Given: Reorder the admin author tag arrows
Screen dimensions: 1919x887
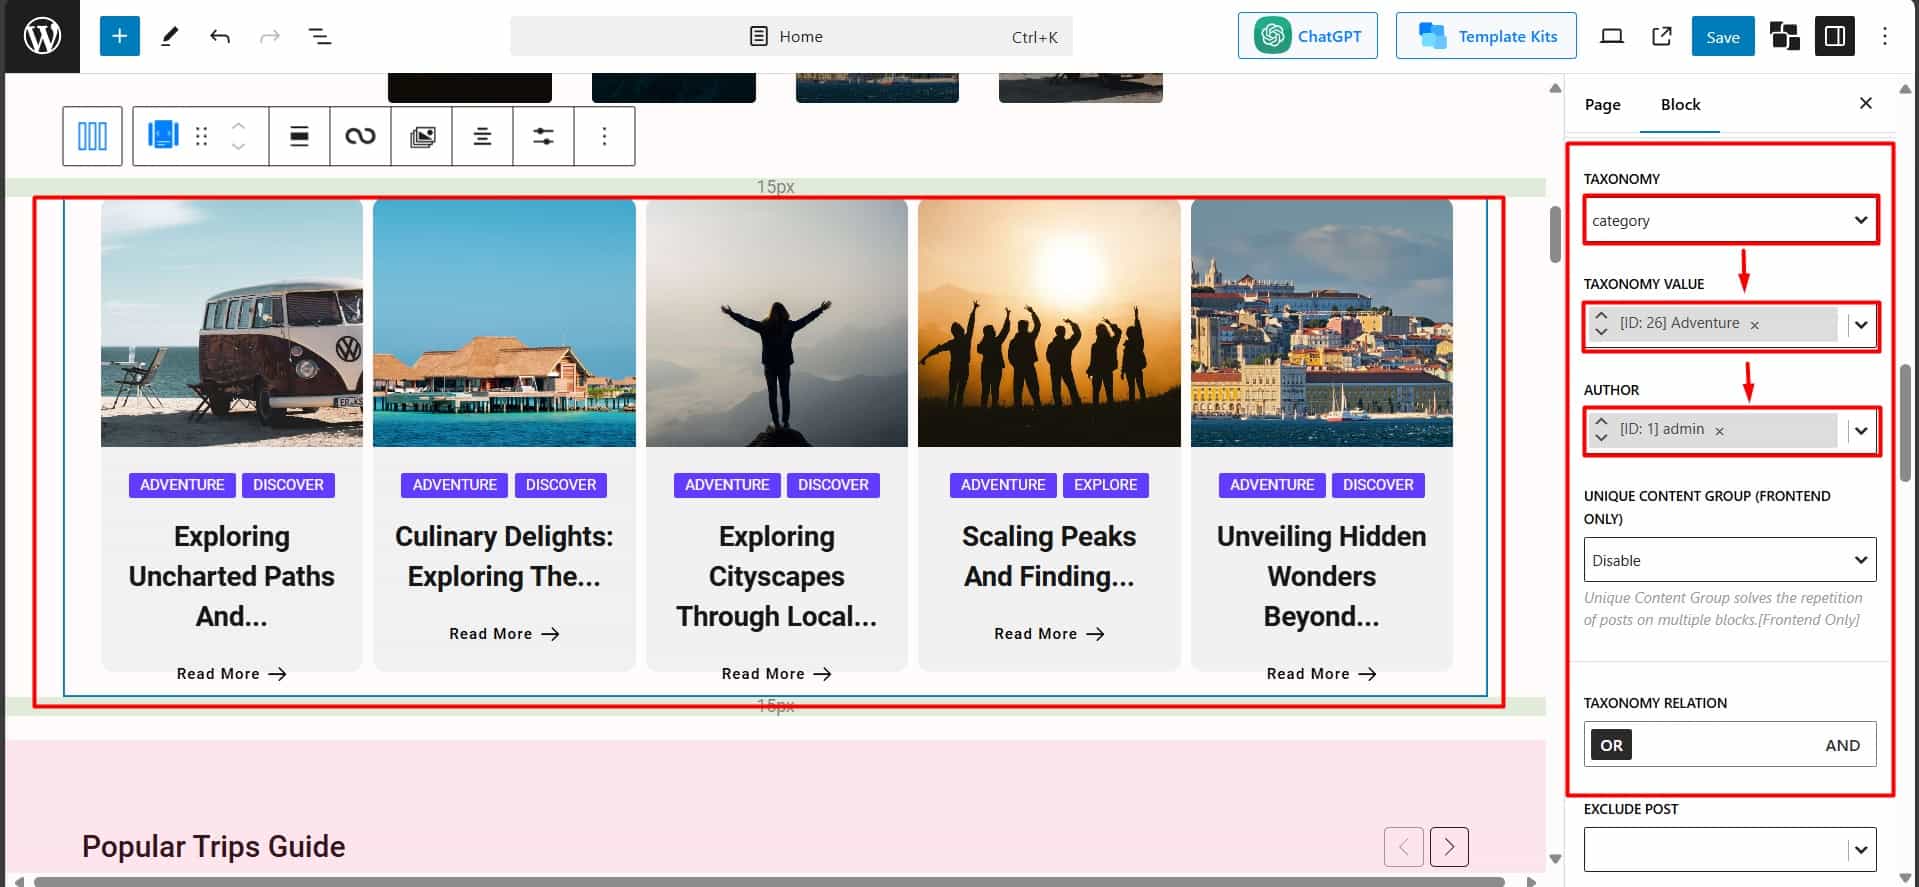Looking at the screenshot, I should [x=1601, y=430].
